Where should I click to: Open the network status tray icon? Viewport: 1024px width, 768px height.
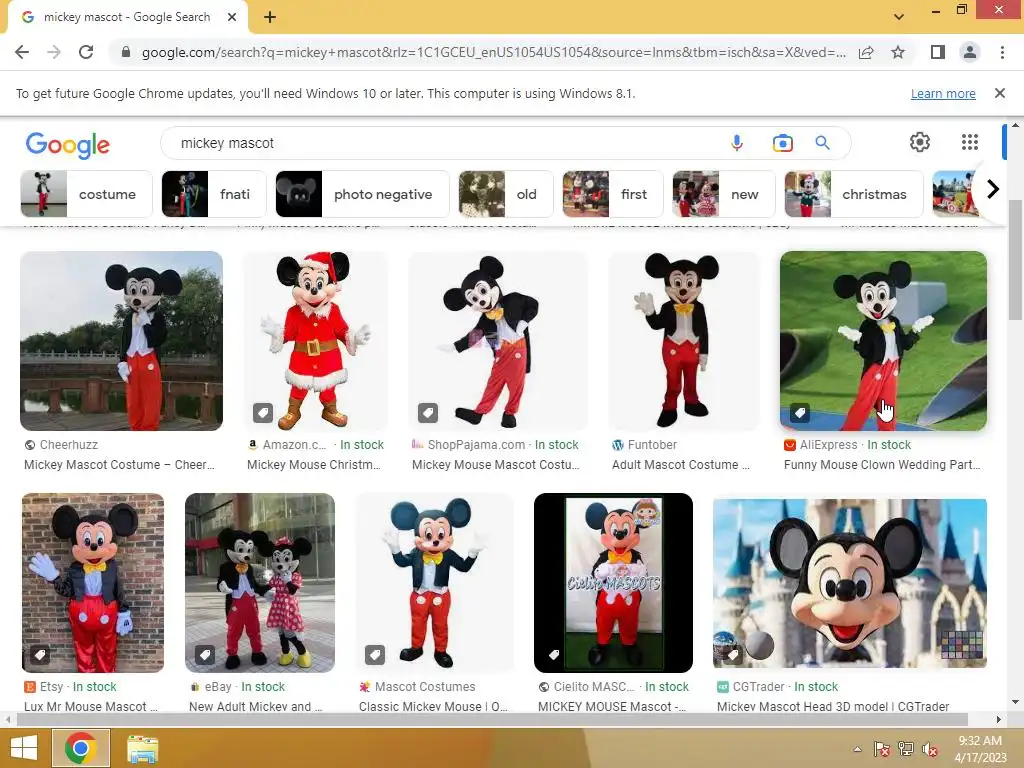tap(906, 749)
